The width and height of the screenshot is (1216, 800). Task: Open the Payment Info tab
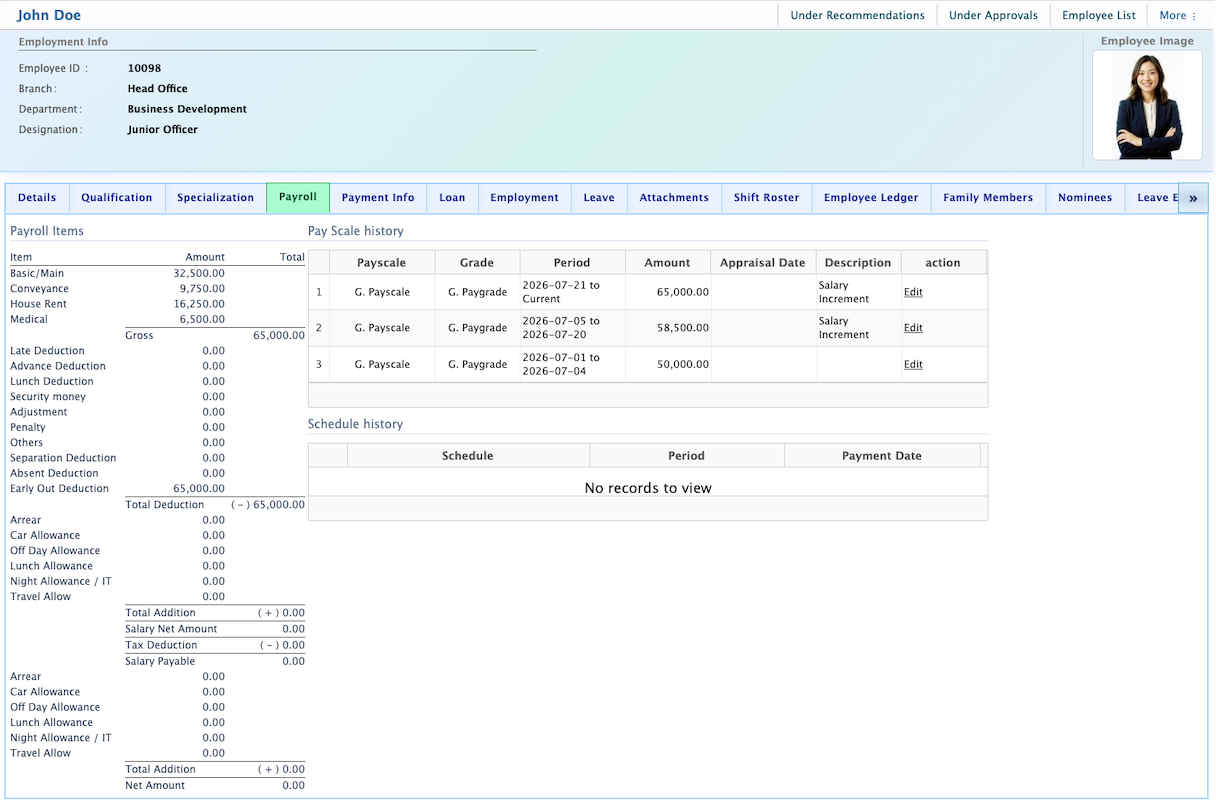[x=378, y=198]
